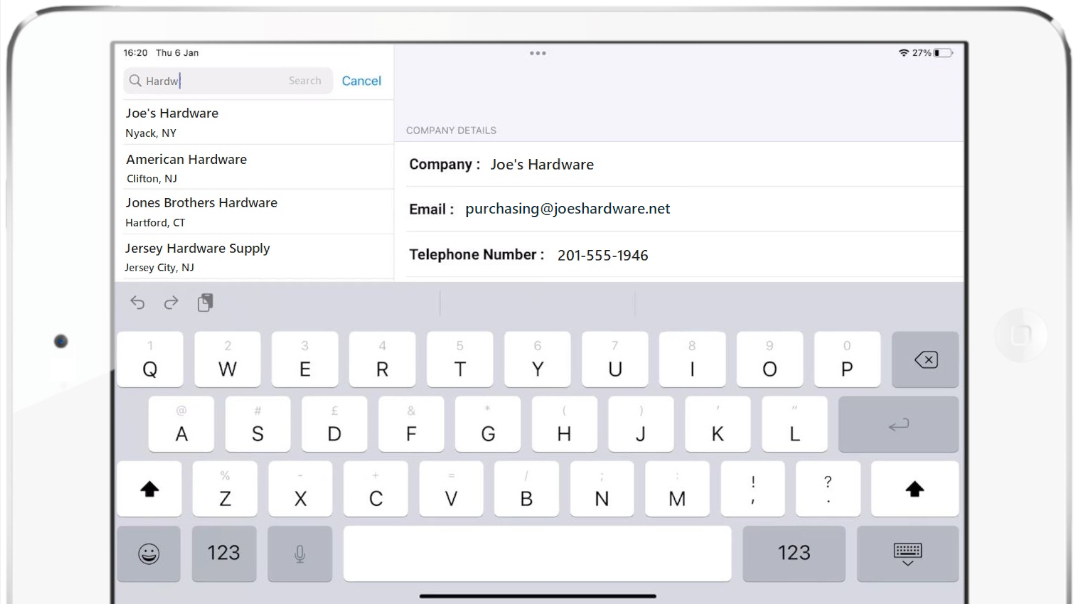Switch to numbers with right 123 key
1077x604 pixels.
tap(794, 553)
